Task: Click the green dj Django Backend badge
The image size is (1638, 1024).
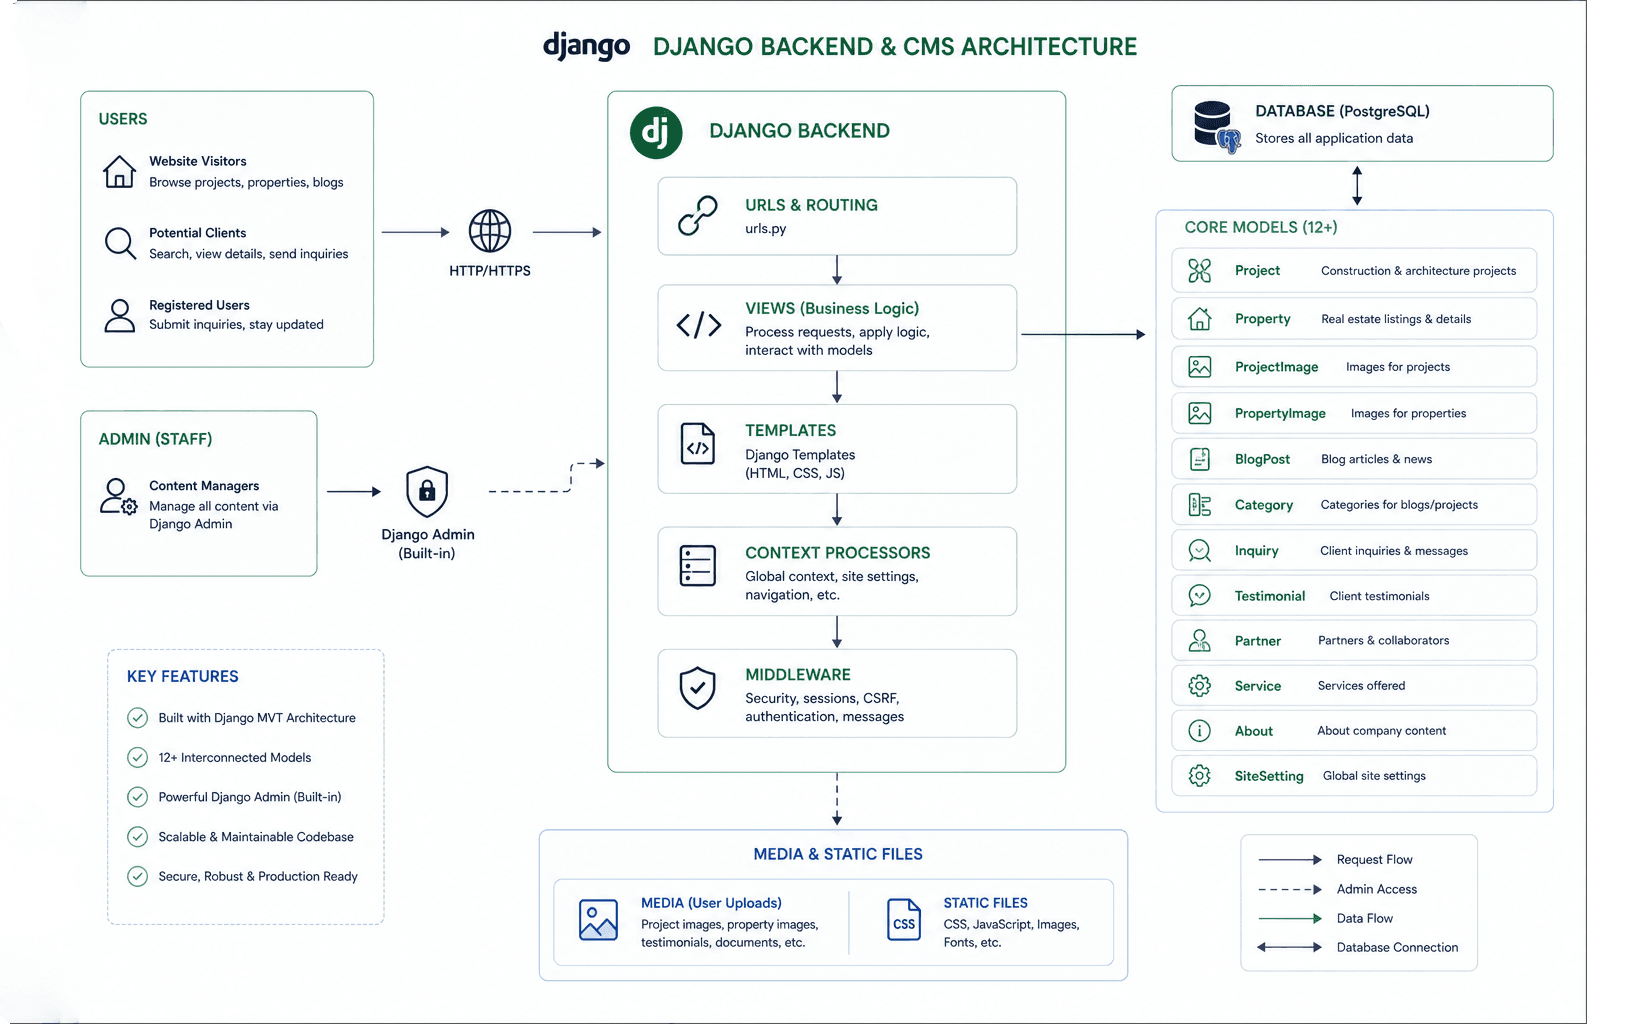Action: click(656, 132)
